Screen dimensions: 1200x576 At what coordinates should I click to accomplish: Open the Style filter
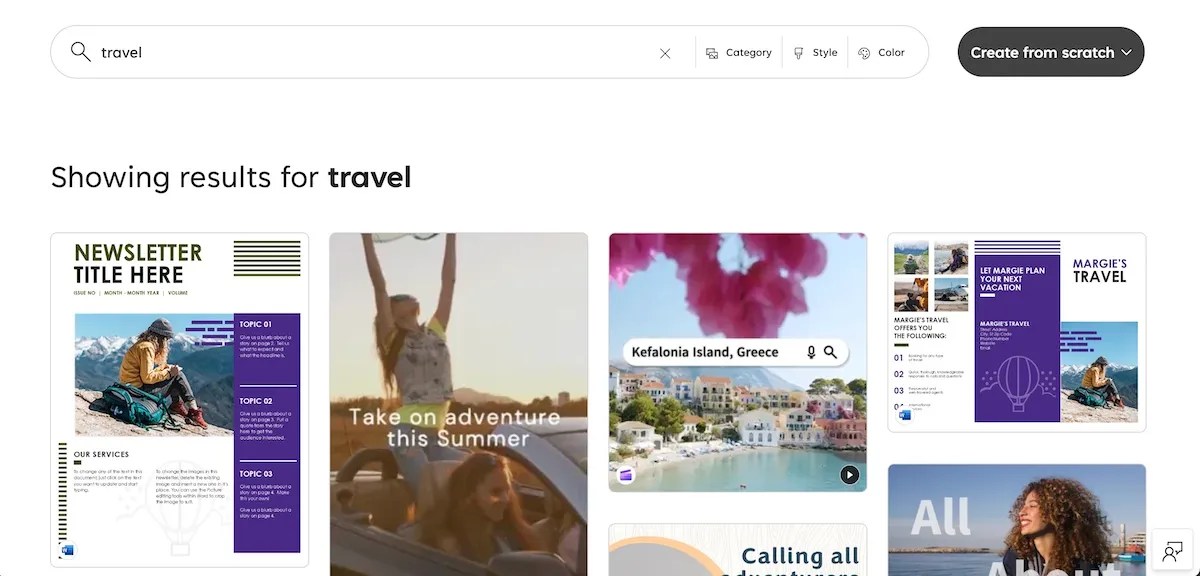(815, 53)
